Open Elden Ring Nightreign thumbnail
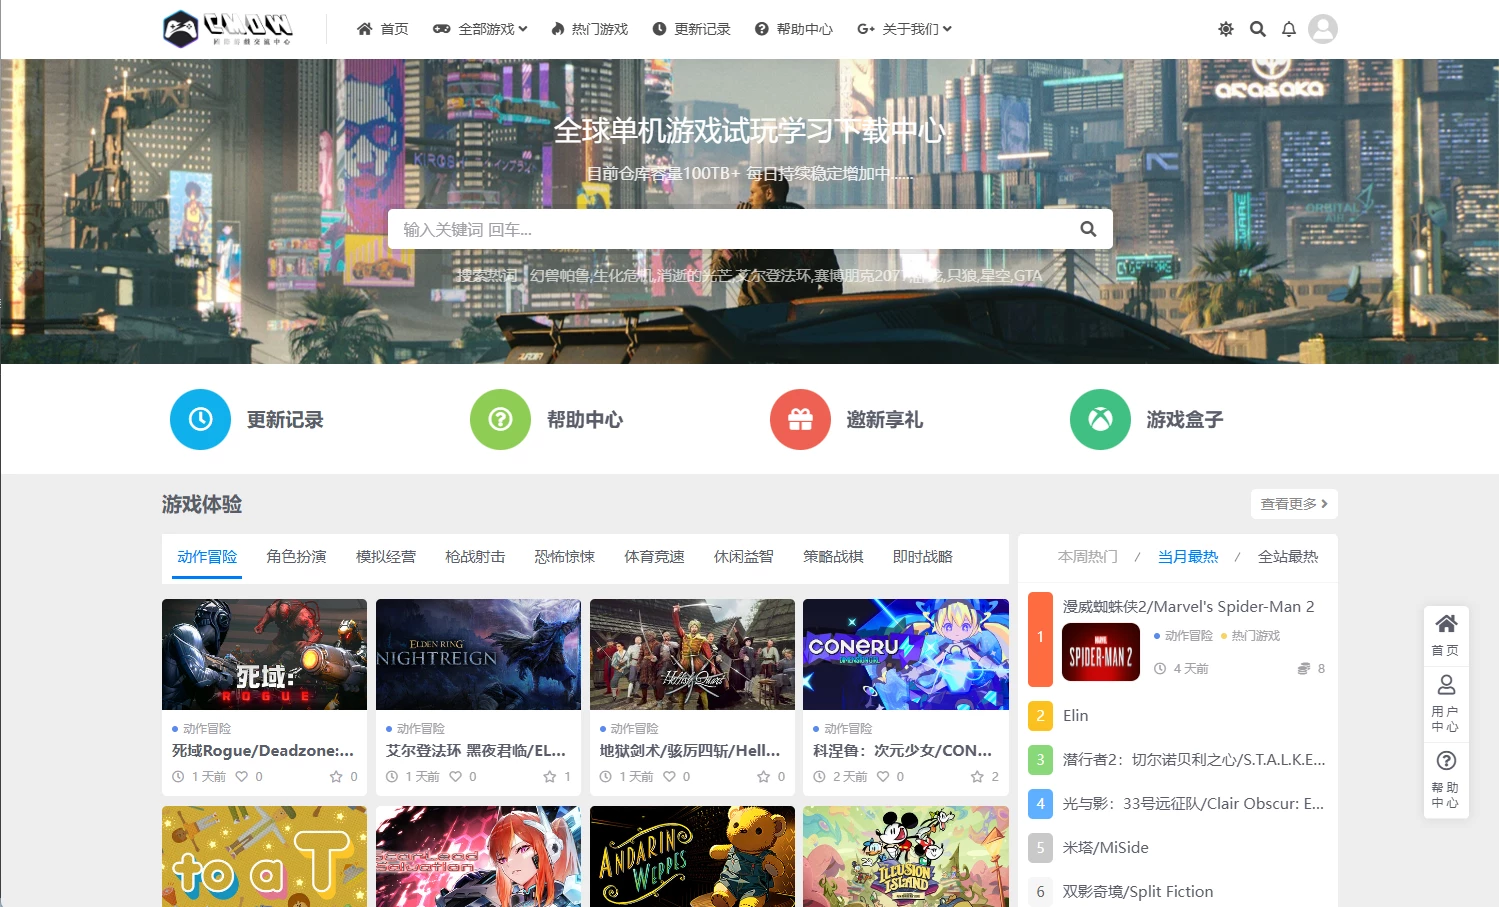The height and width of the screenshot is (907, 1499). 478,654
